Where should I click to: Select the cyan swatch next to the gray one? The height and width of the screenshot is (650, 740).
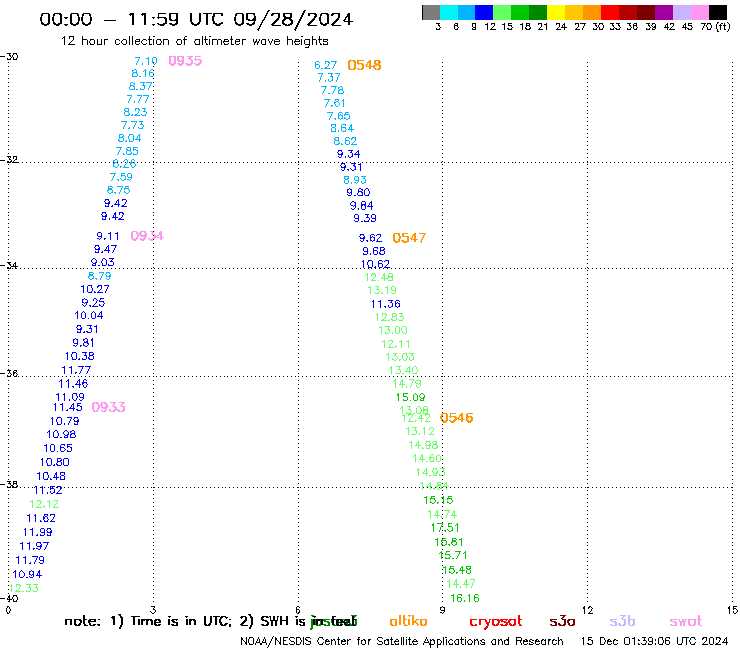(449, 12)
